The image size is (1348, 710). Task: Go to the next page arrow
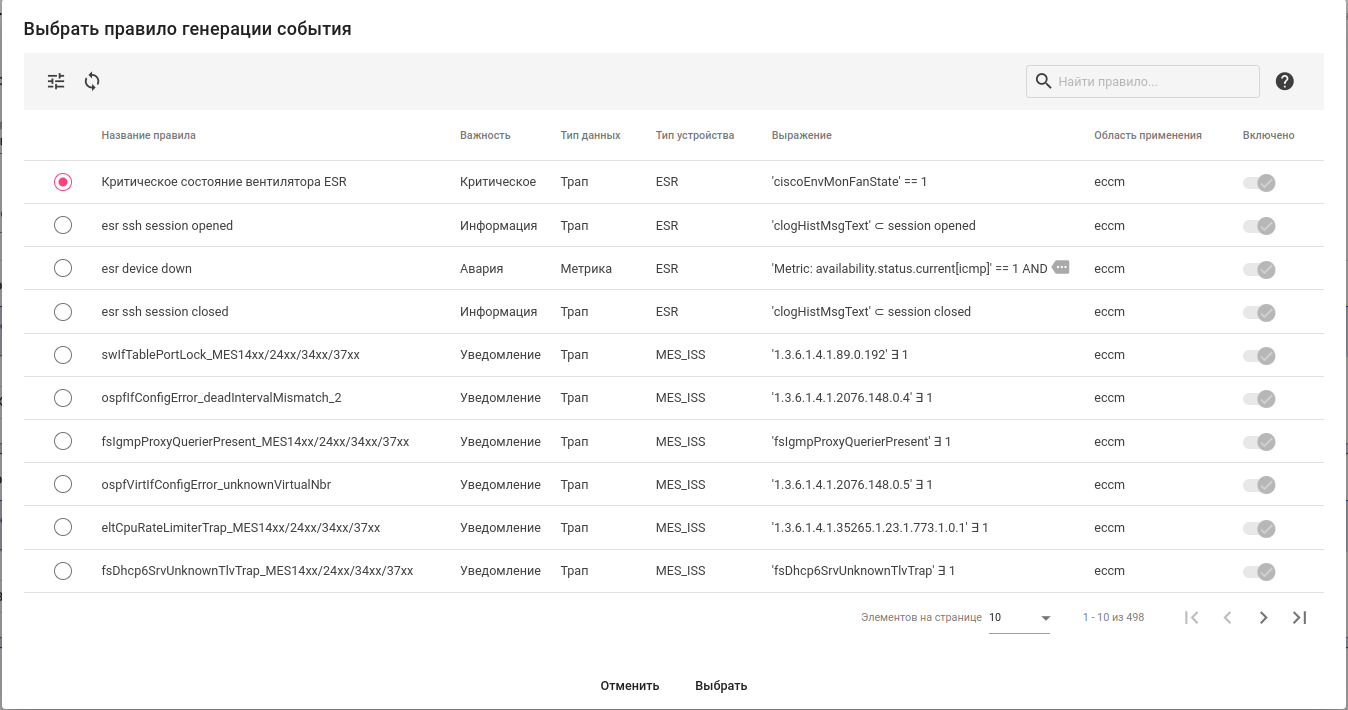pyautogui.click(x=1264, y=618)
